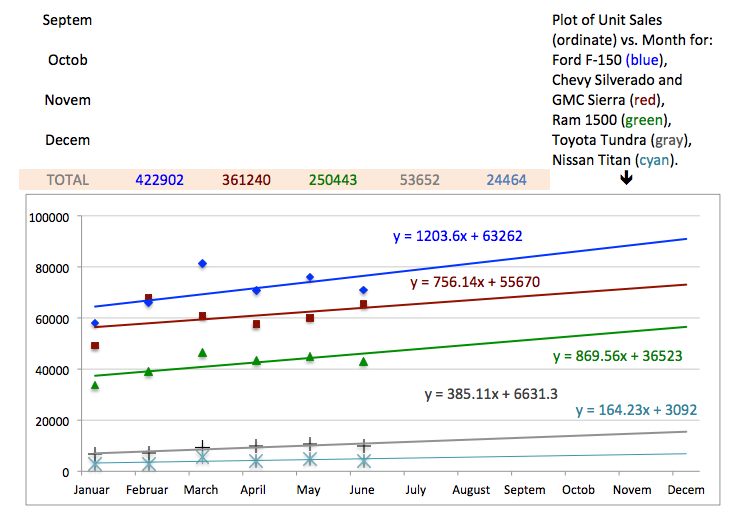Click the green triangle marker for March

(202, 353)
